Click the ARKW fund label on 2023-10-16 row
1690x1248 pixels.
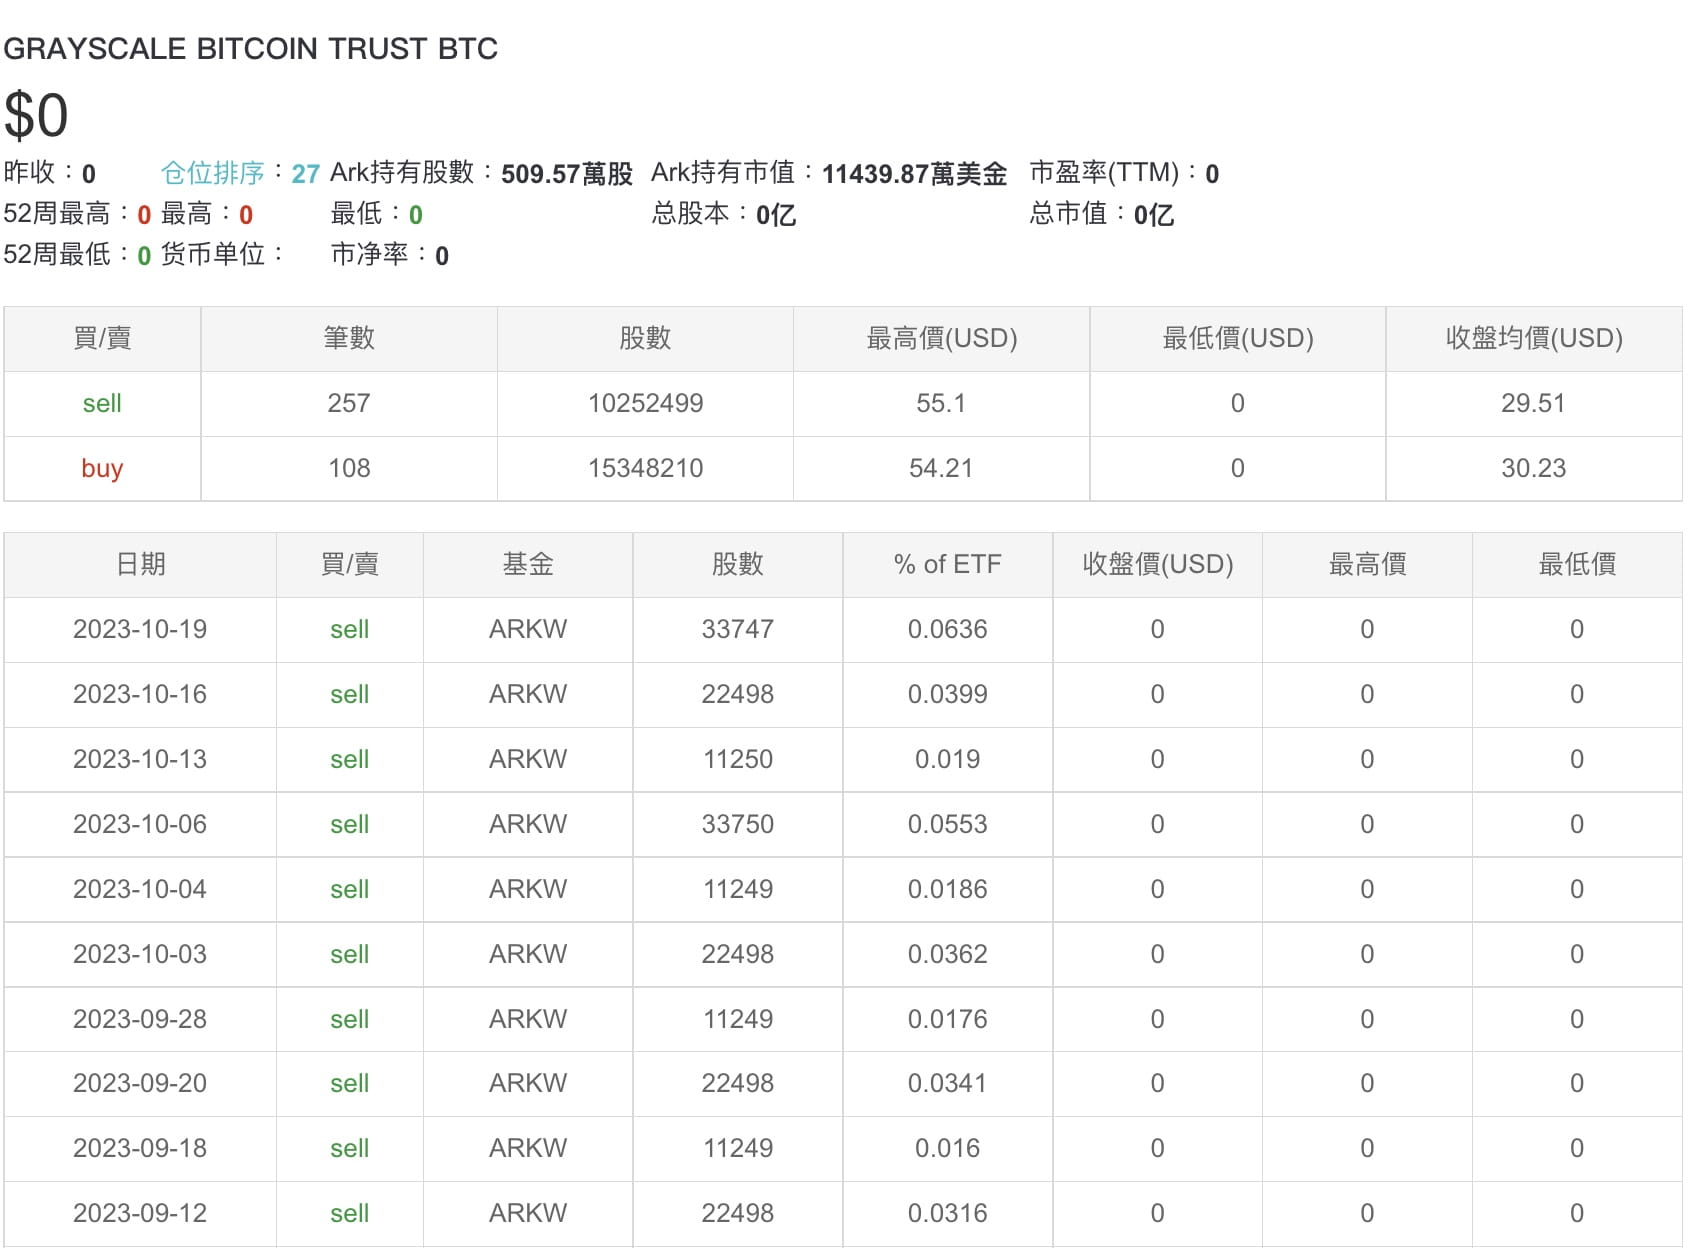[526, 694]
